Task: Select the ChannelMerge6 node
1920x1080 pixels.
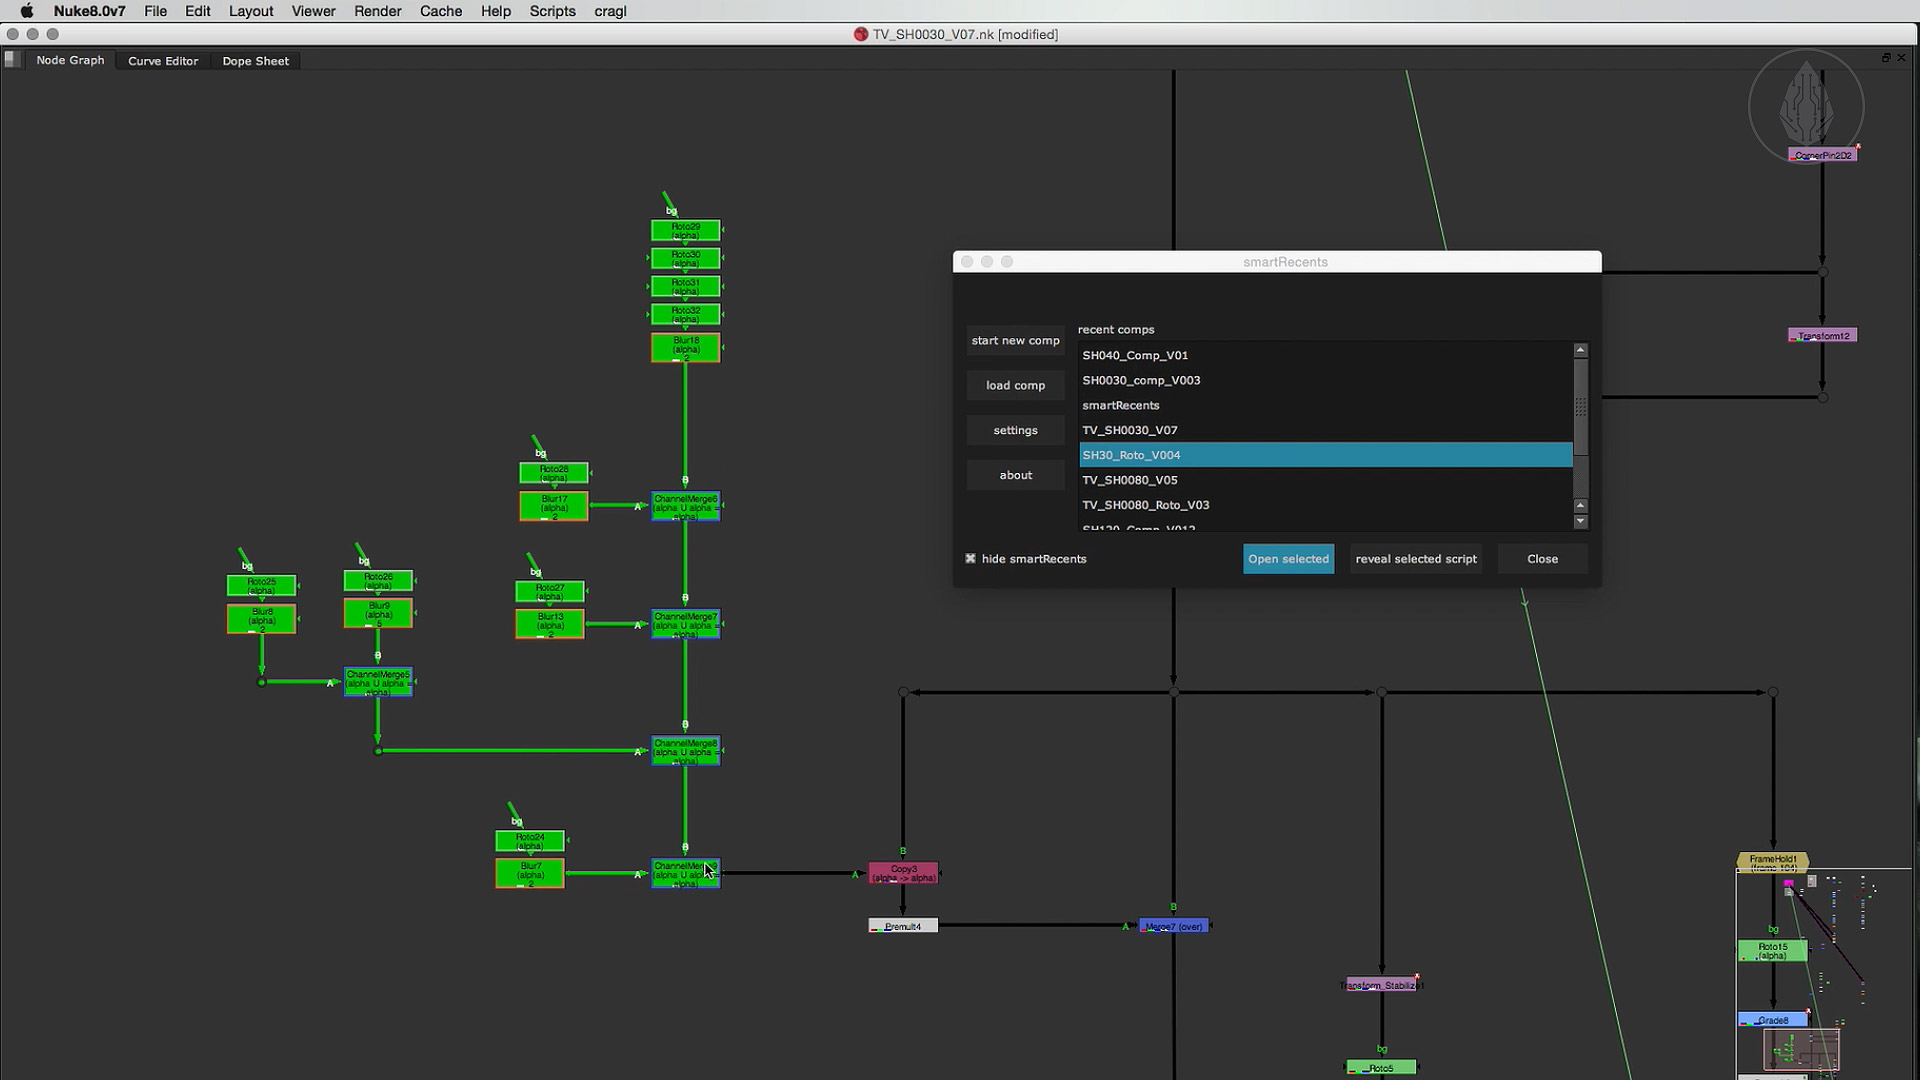Action: click(x=686, y=506)
